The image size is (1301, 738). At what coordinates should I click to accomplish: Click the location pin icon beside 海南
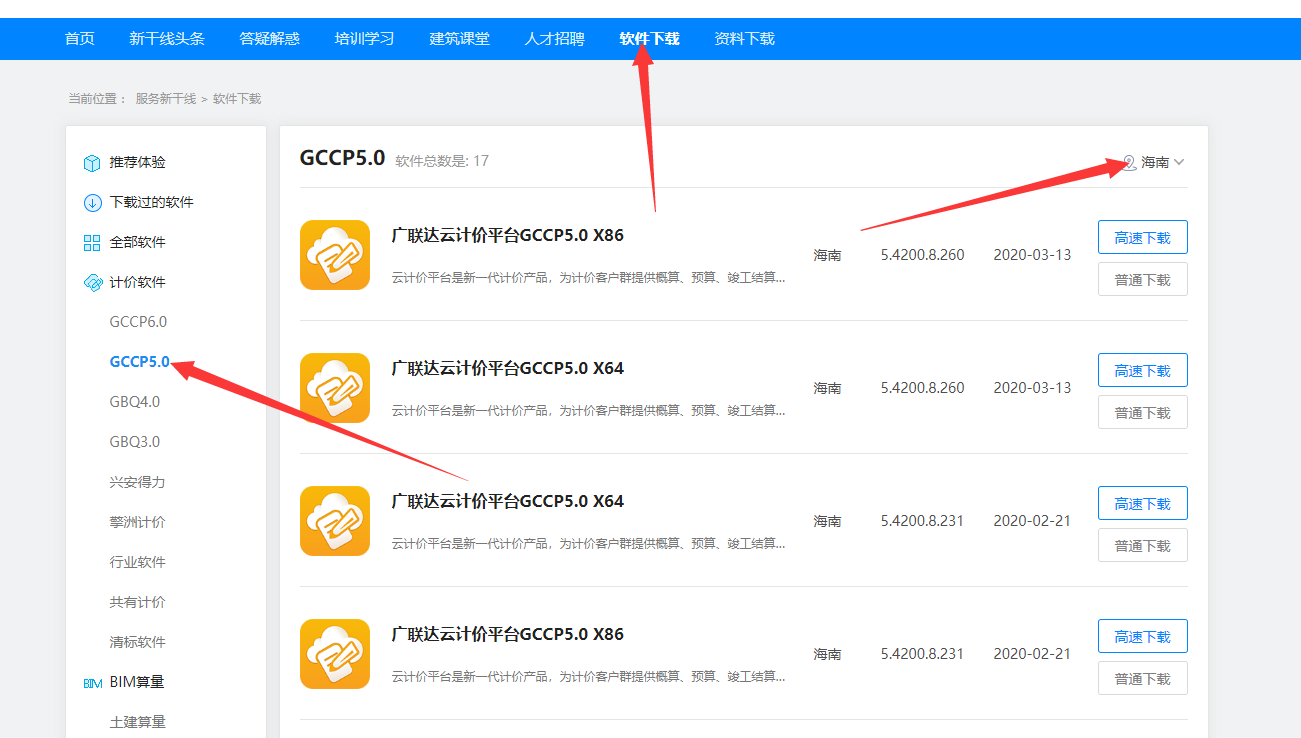point(1129,162)
